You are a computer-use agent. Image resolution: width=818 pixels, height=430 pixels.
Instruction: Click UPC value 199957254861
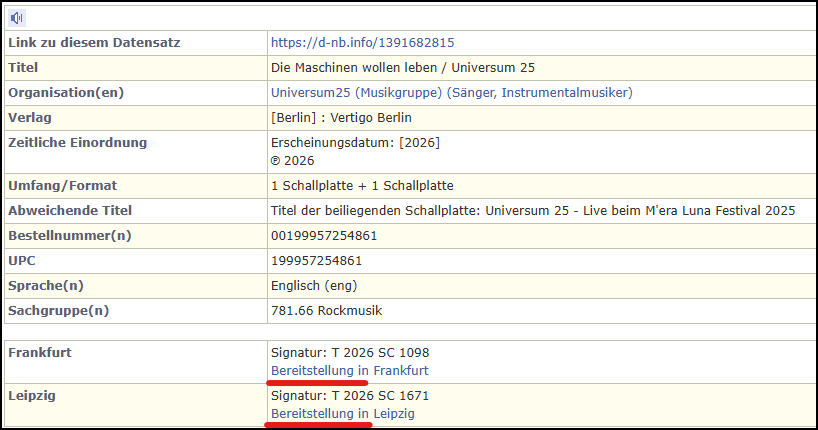[316, 261]
